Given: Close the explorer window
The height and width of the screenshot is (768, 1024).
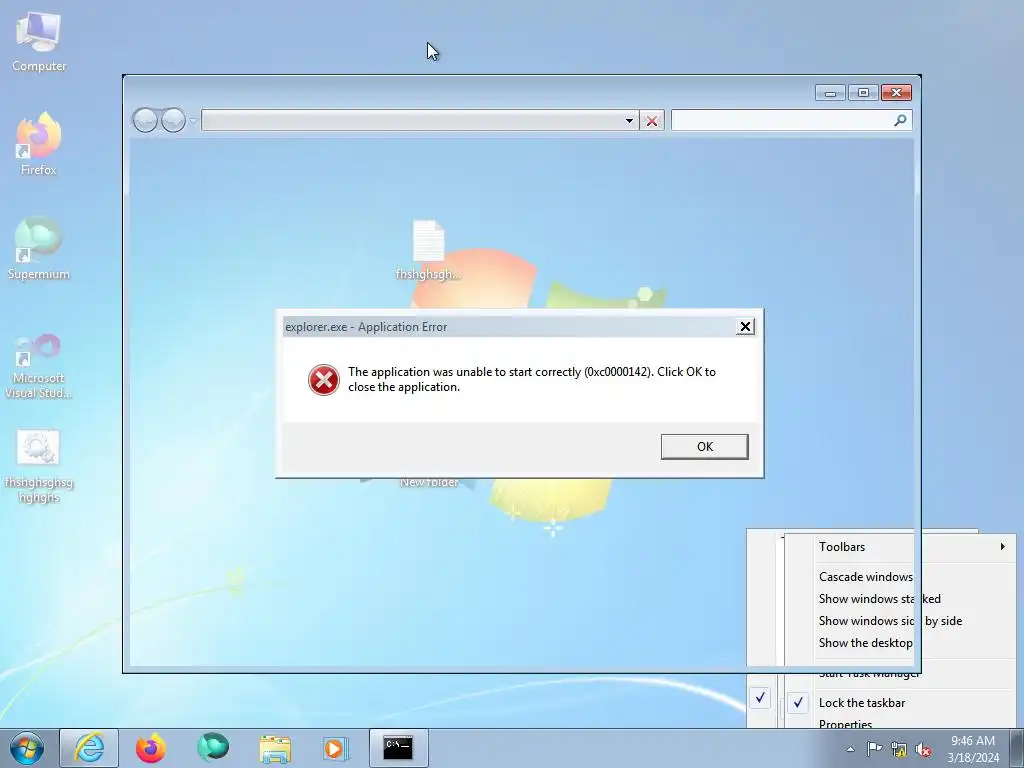Looking at the screenshot, I should (x=896, y=93).
